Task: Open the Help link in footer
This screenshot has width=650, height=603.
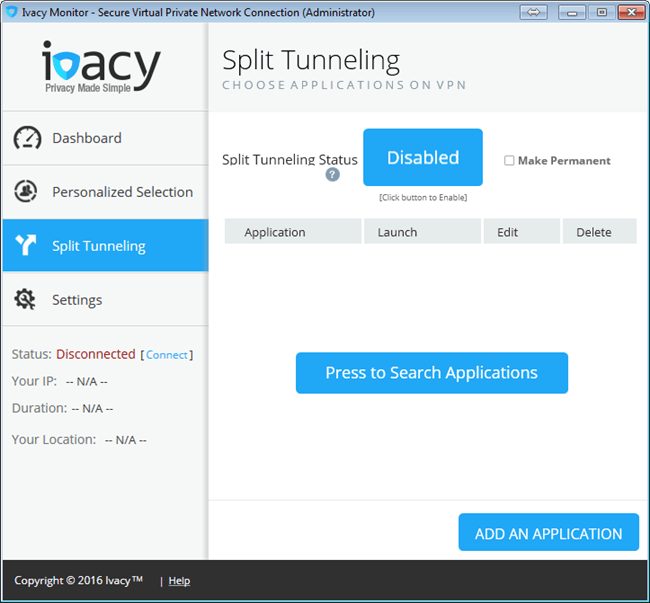Action: (179, 581)
